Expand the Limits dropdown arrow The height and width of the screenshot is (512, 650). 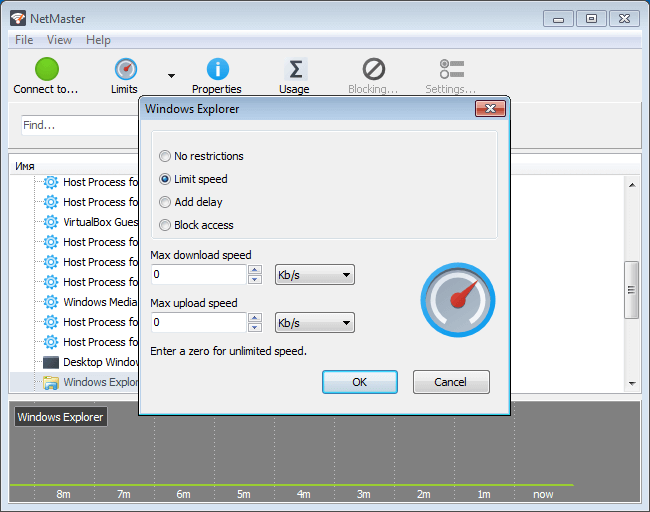click(x=171, y=75)
